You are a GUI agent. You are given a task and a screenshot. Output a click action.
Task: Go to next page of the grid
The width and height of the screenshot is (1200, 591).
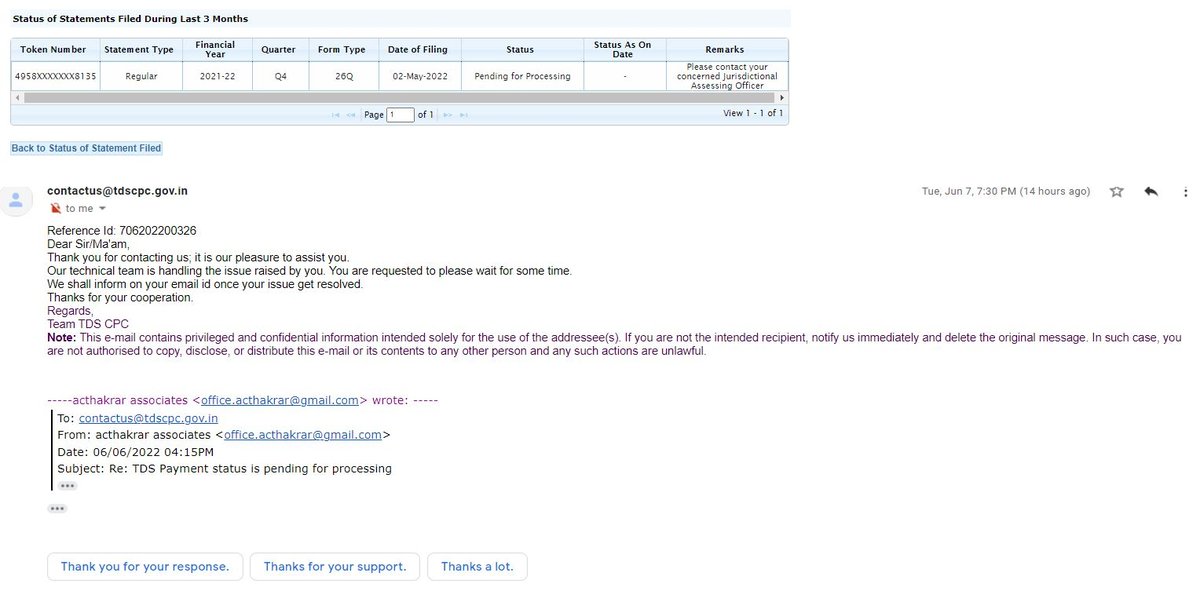pyautogui.click(x=448, y=115)
